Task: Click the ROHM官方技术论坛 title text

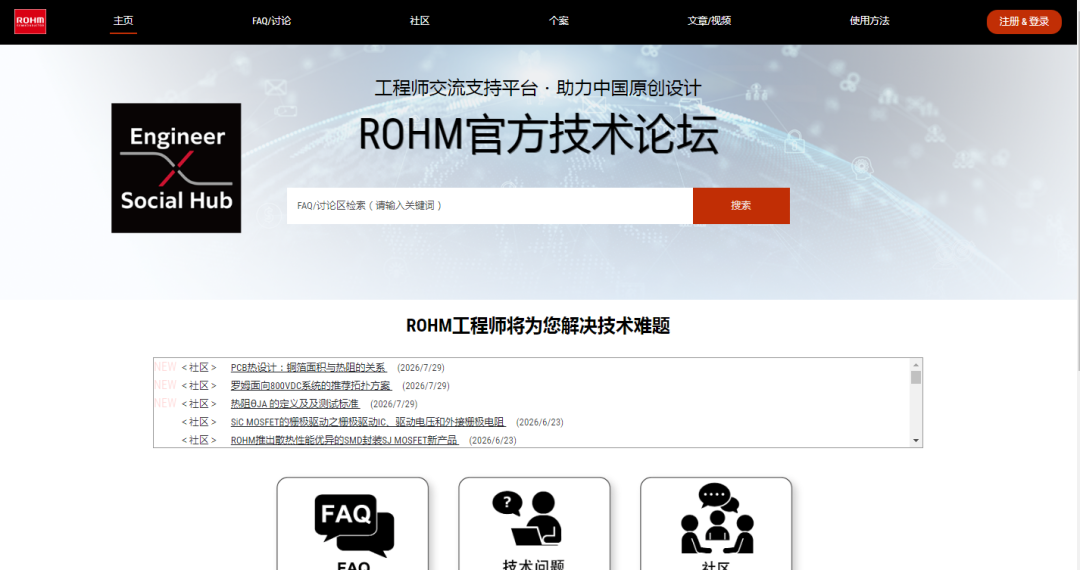Action: (539, 134)
